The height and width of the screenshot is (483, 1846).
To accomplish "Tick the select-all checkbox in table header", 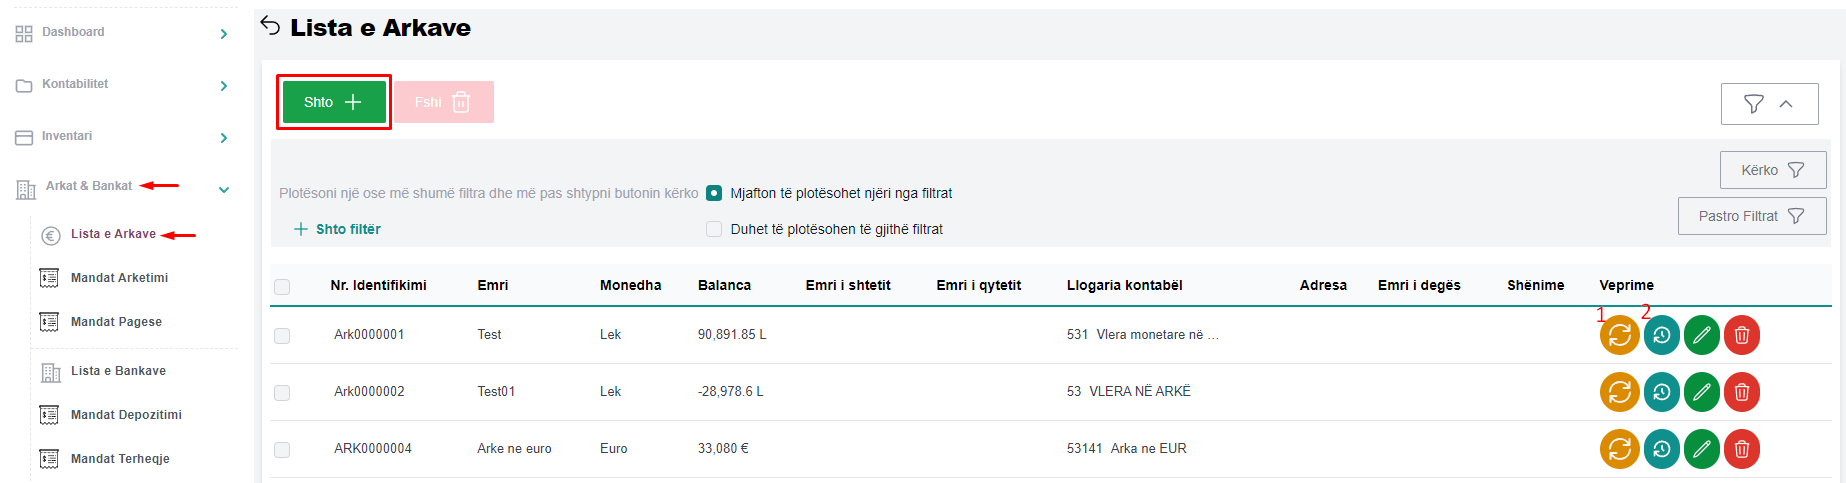I will [x=282, y=287].
